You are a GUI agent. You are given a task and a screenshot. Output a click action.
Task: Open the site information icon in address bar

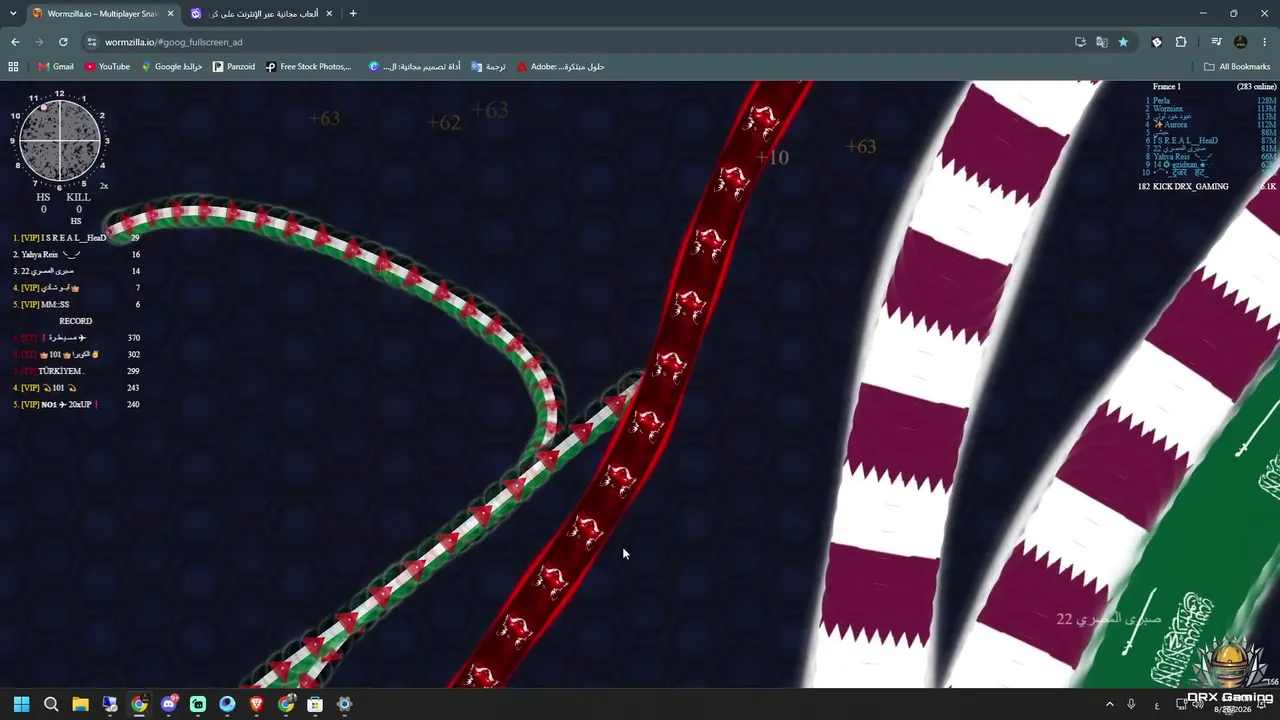point(92,42)
